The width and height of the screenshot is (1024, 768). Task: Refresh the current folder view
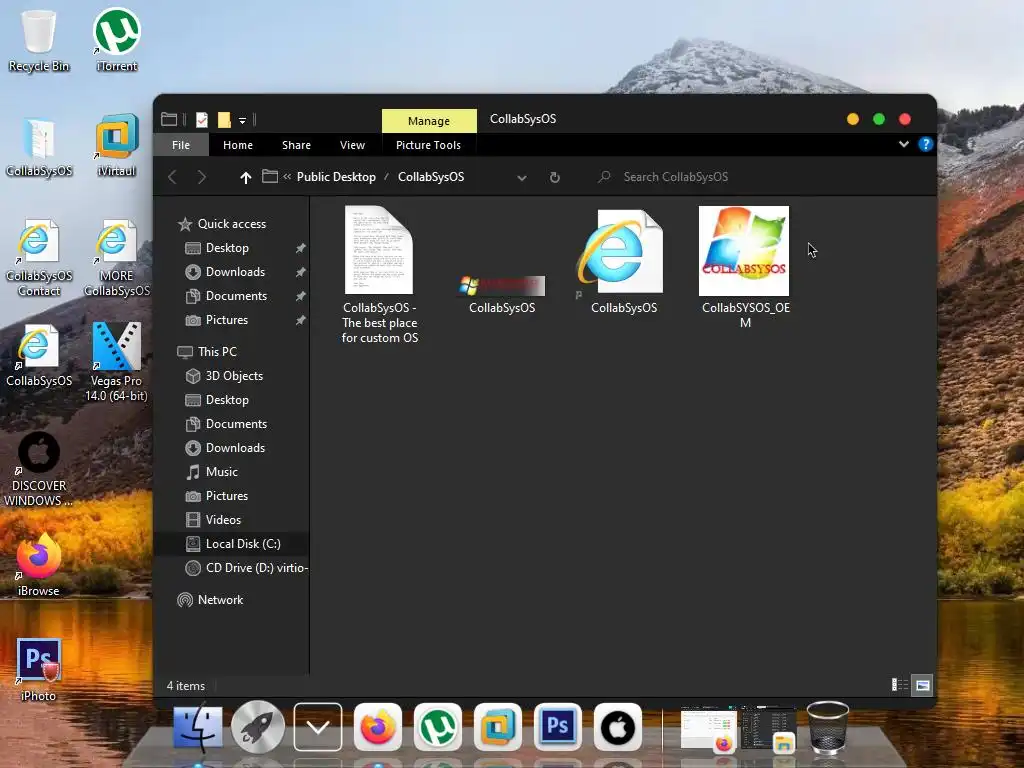(554, 177)
